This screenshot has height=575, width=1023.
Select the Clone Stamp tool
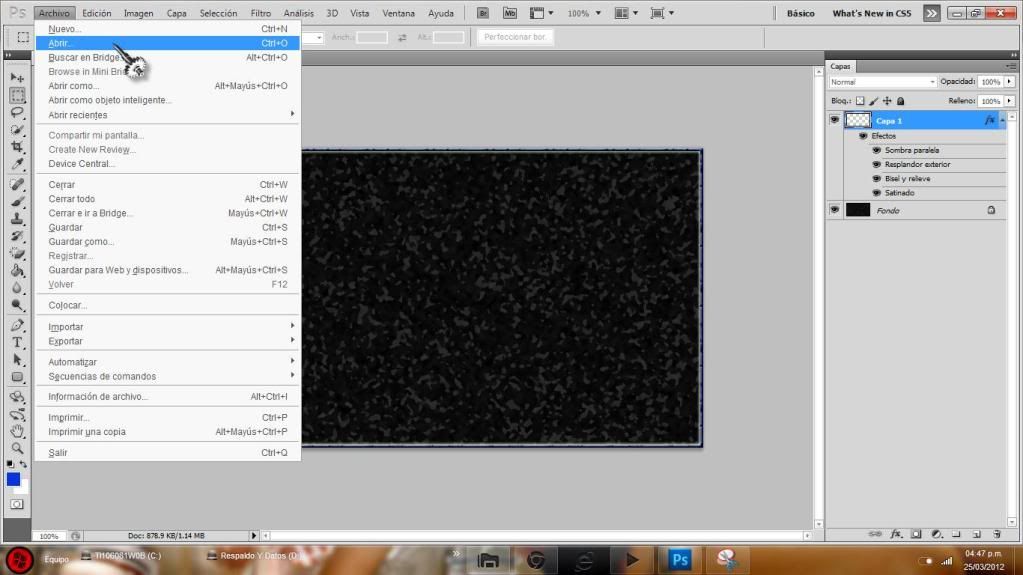click(x=17, y=219)
